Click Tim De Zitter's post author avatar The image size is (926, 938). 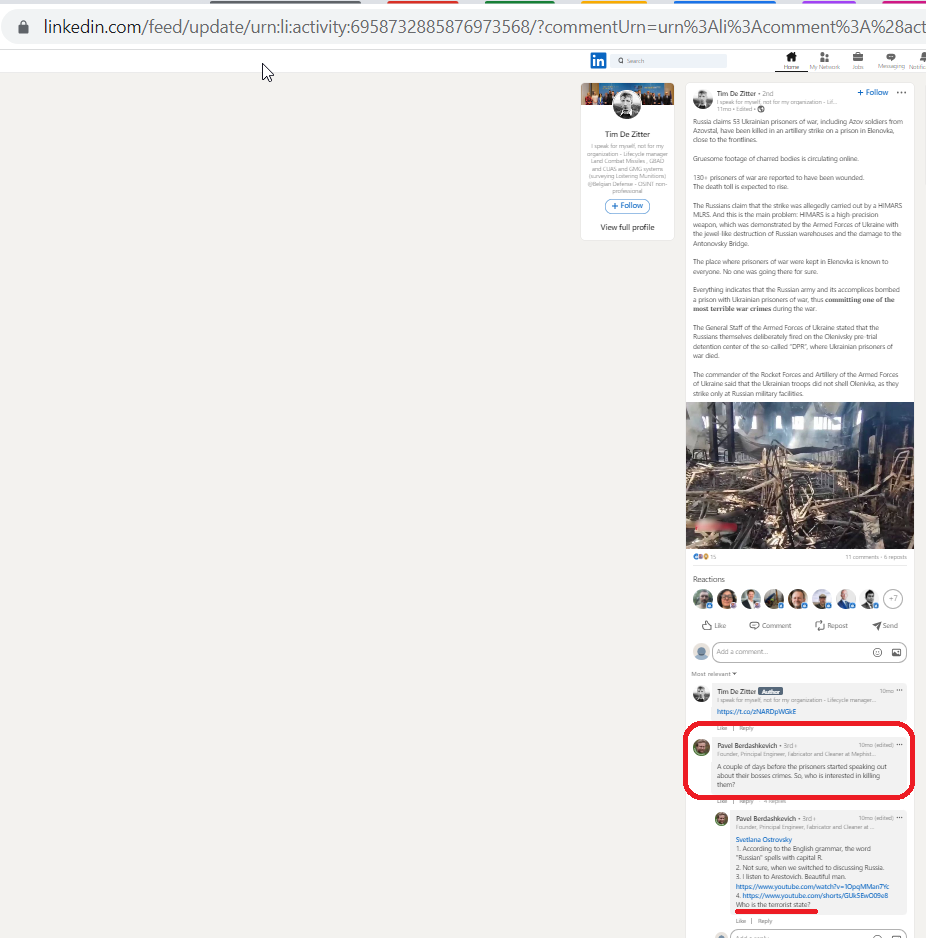click(703, 99)
